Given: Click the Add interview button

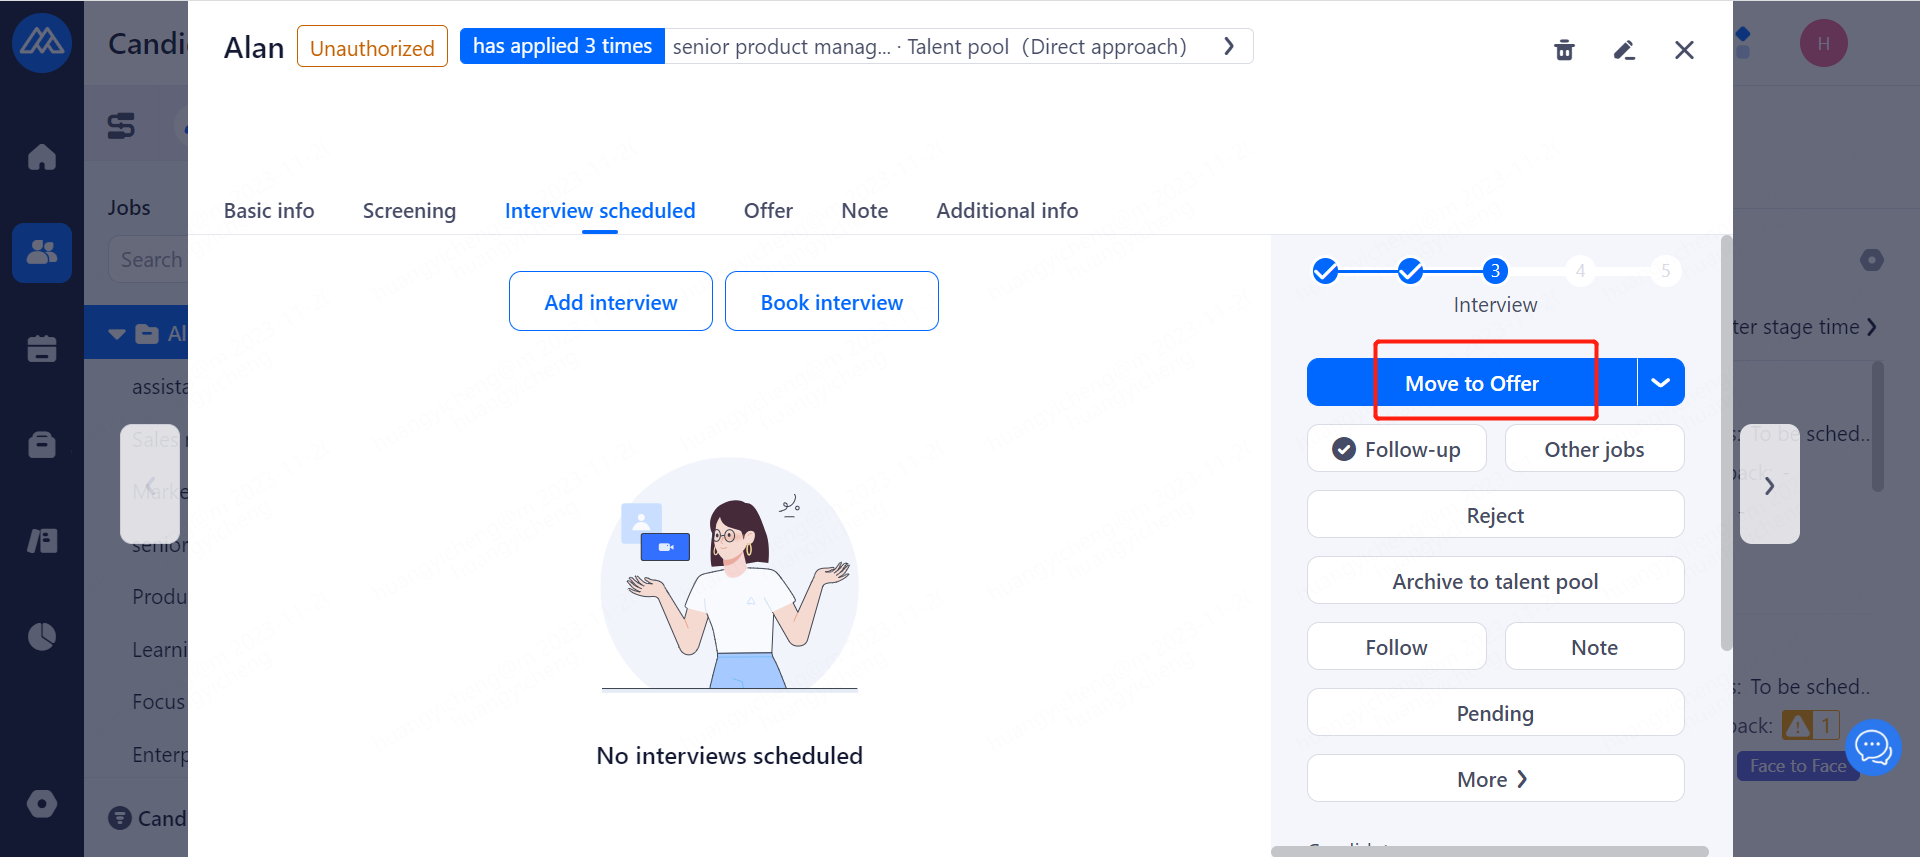Looking at the screenshot, I should tap(611, 301).
